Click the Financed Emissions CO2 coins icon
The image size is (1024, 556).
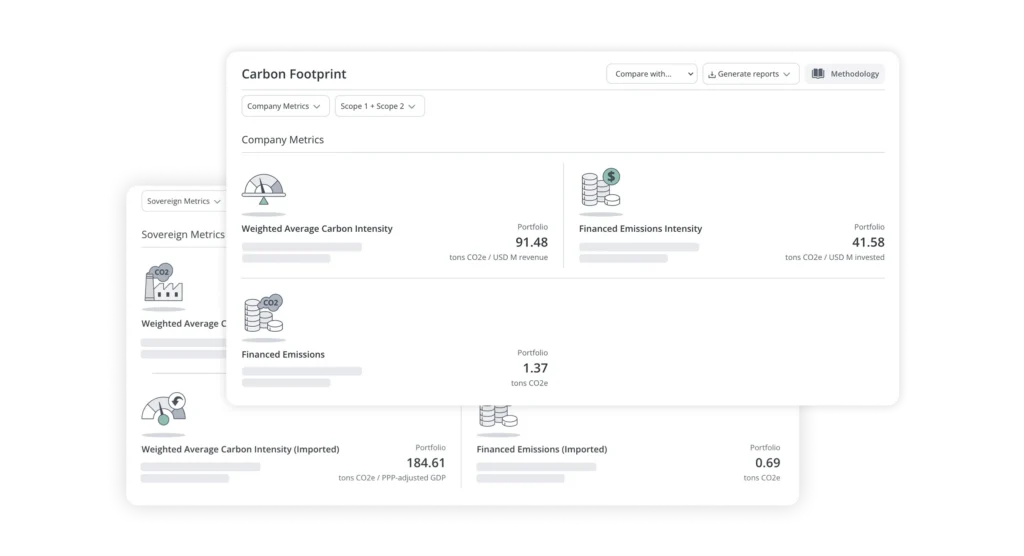pyautogui.click(x=263, y=314)
